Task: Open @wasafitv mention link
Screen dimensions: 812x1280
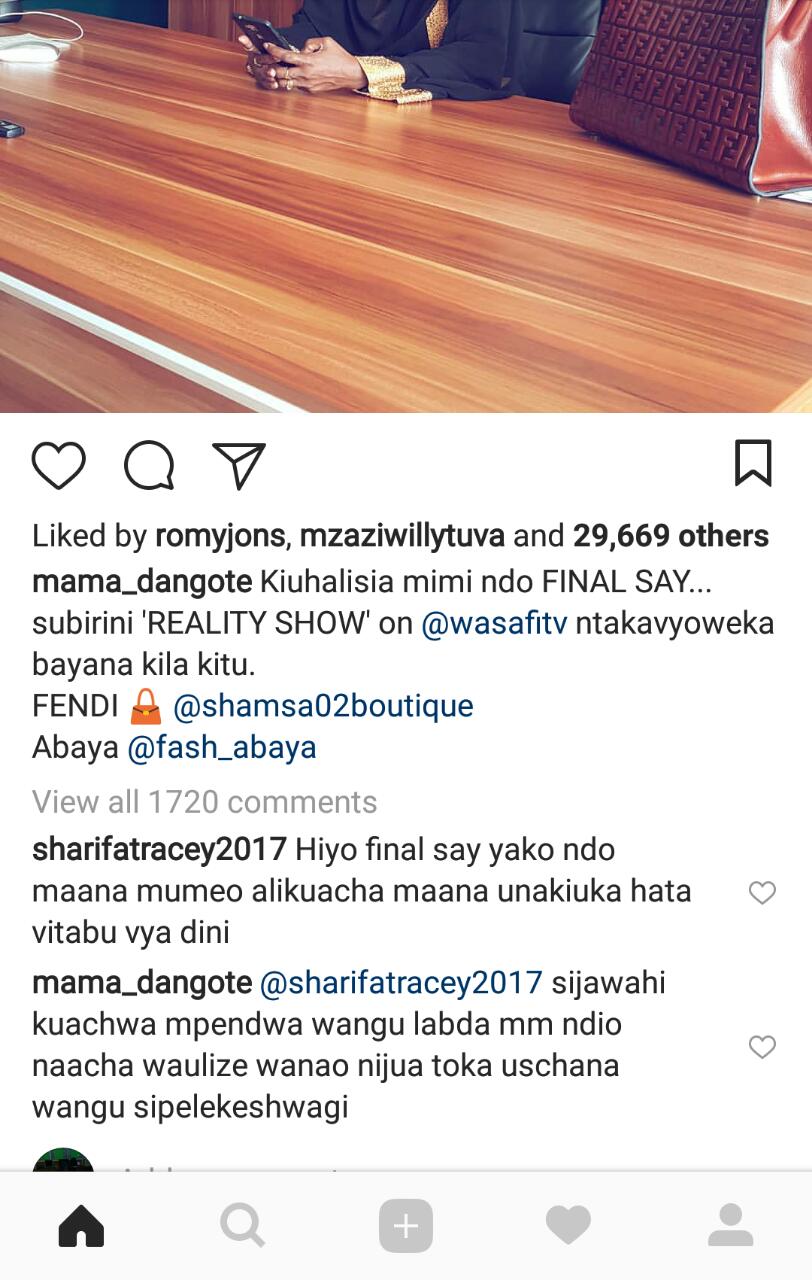Action: click(x=494, y=623)
